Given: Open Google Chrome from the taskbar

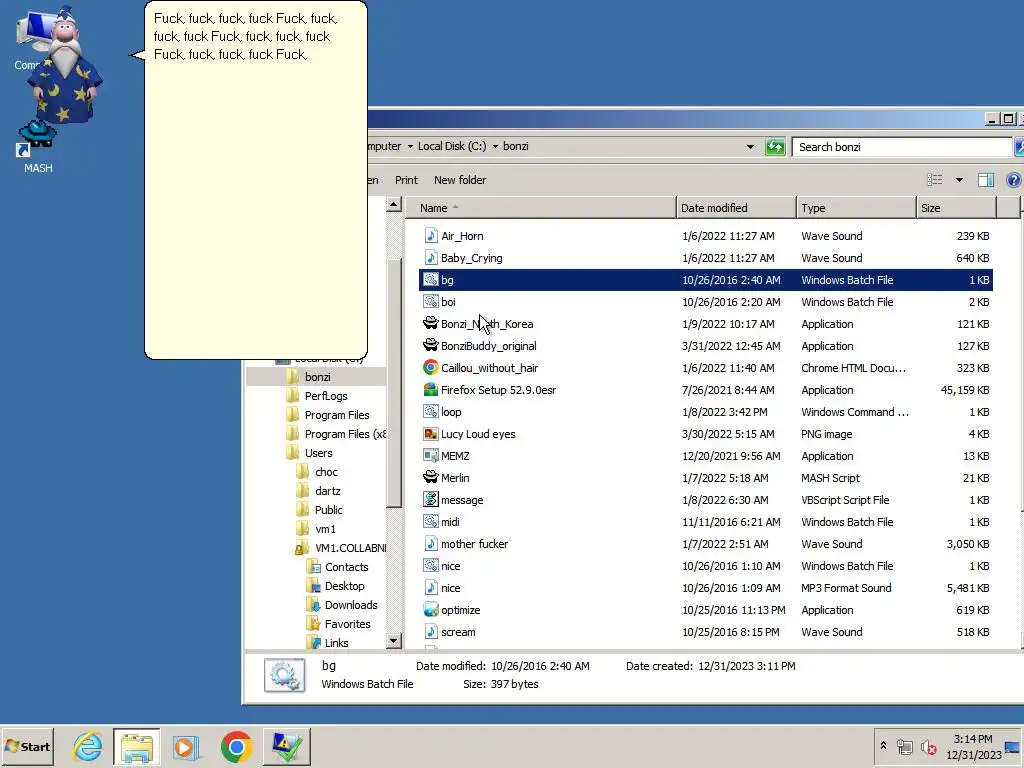Looking at the screenshot, I should [236, 746].
